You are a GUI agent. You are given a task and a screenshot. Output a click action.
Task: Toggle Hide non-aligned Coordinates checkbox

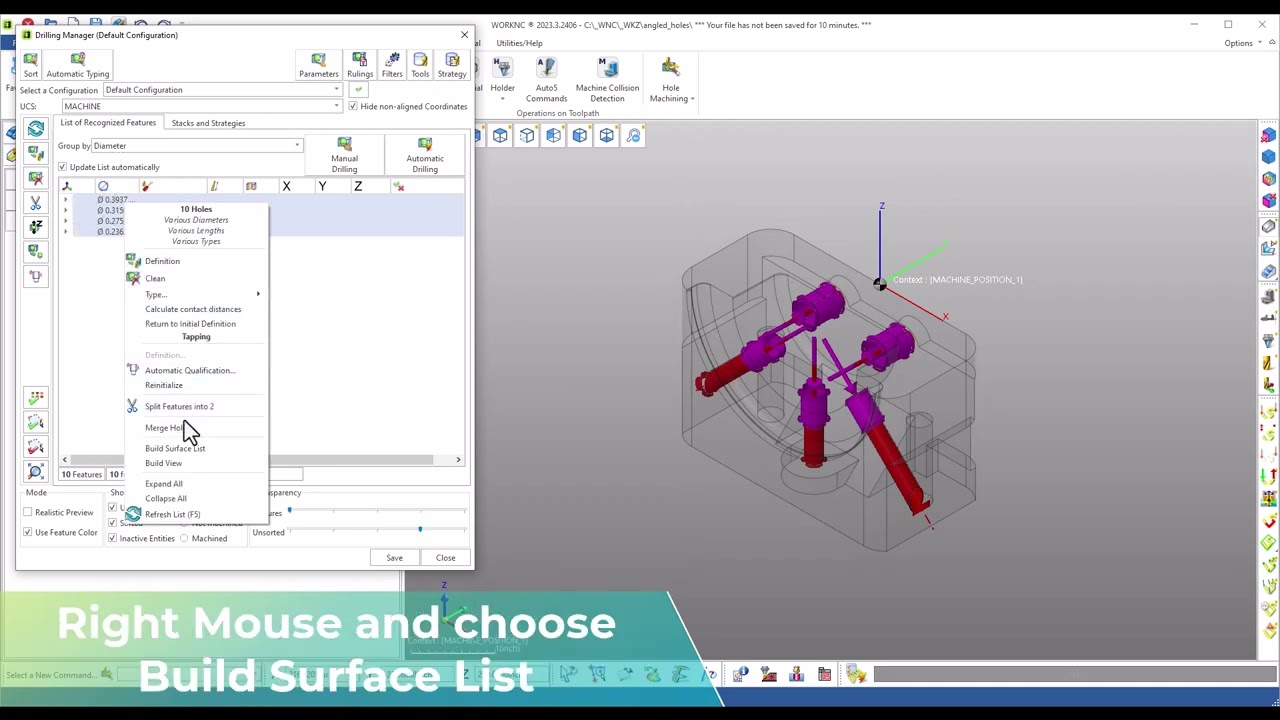point(353,106)
